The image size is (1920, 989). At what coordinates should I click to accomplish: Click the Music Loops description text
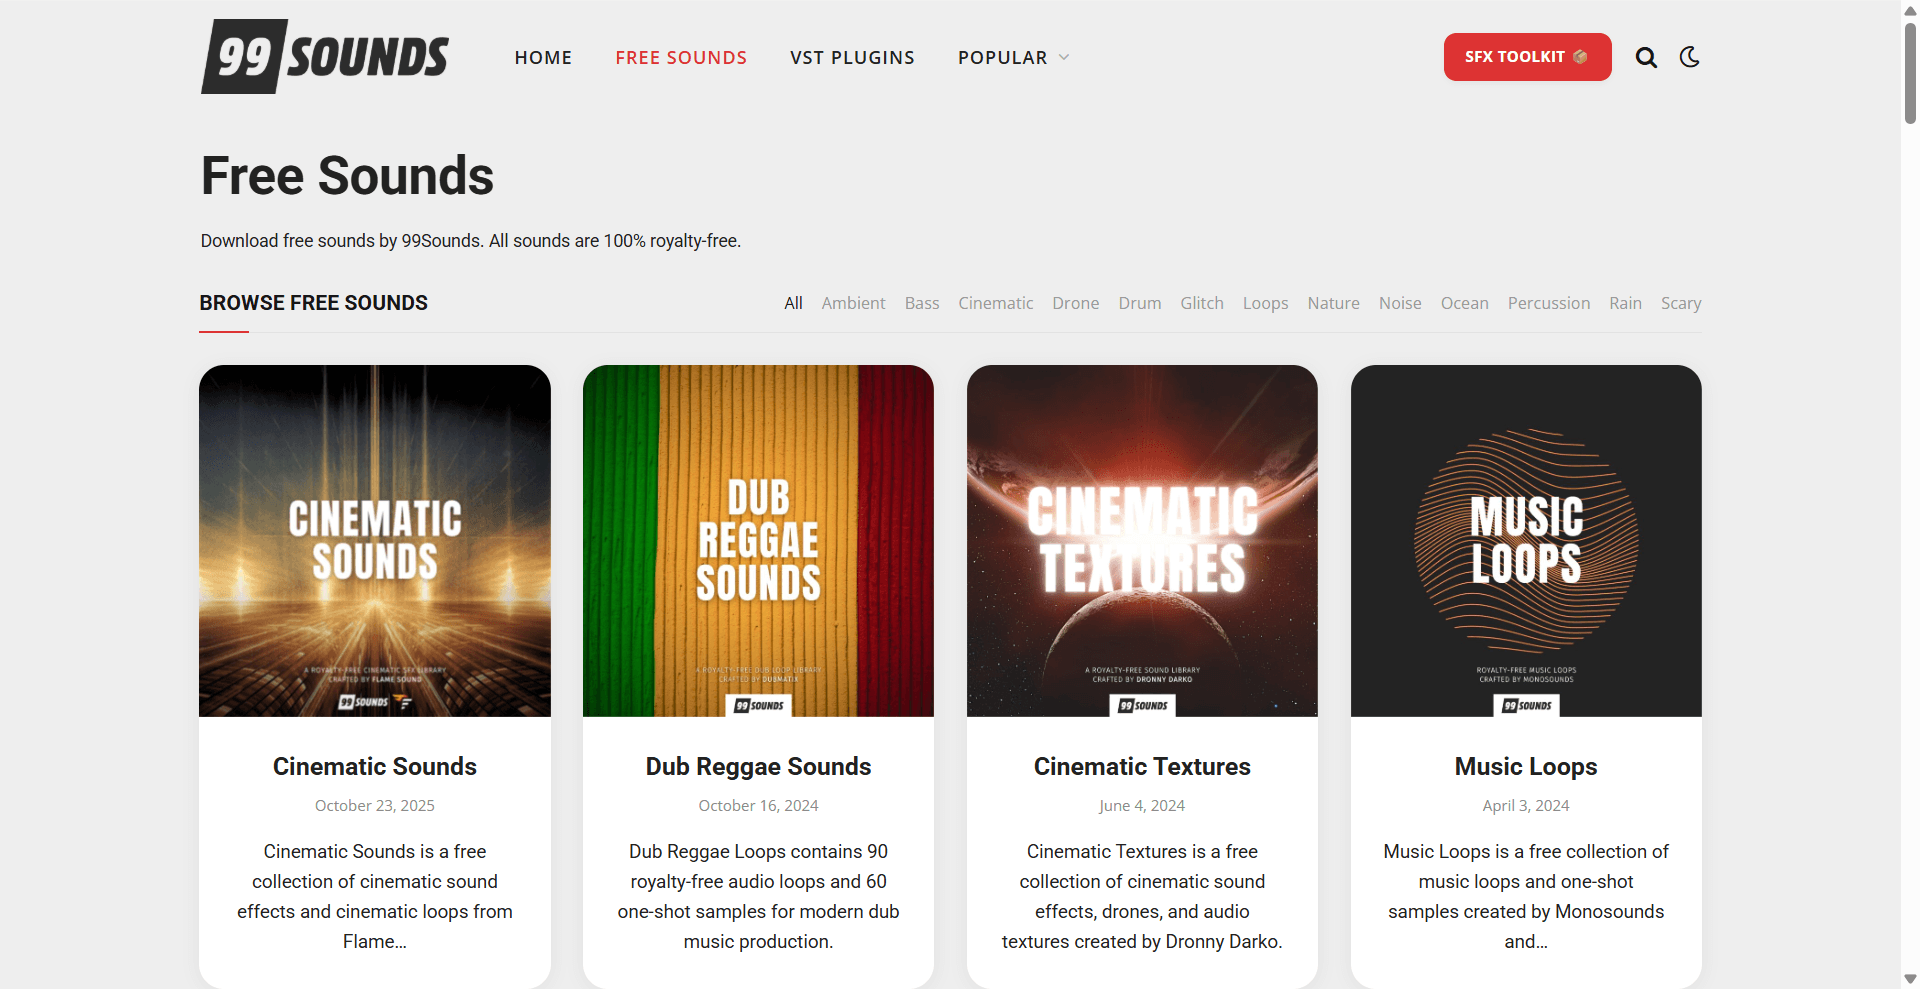click(1526, 897)
